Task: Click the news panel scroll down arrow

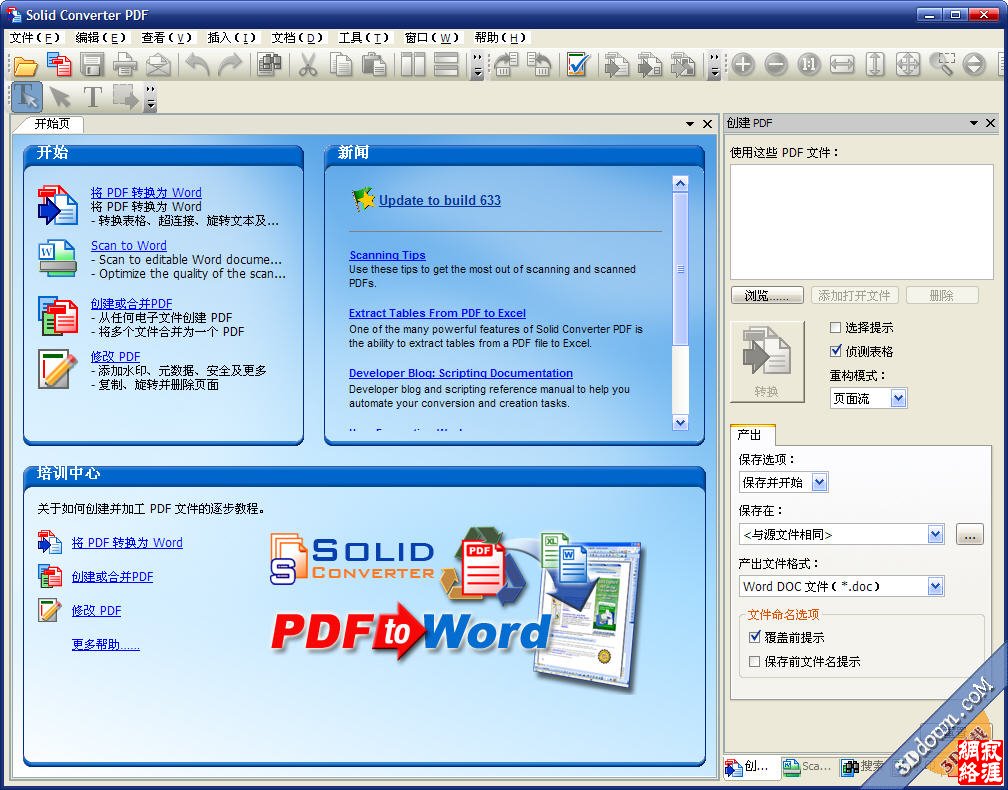Action: [680, 422]
